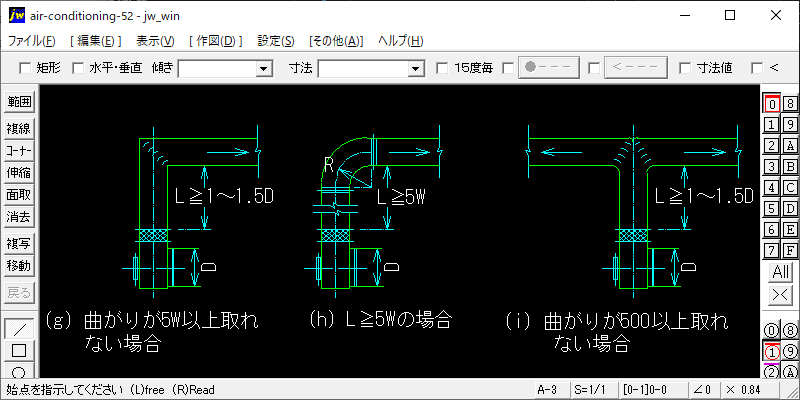Toggle the 寸法値 checkbox
800x400 pixels.
pos(685,68)
